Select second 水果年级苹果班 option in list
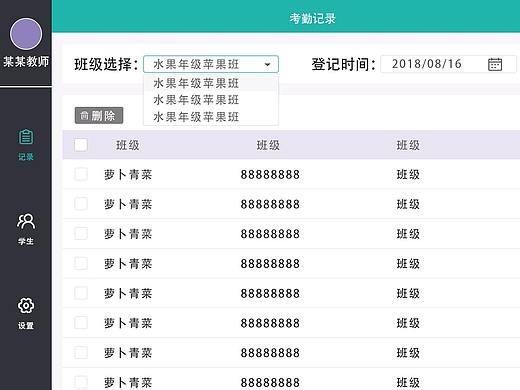 (211, 100)
